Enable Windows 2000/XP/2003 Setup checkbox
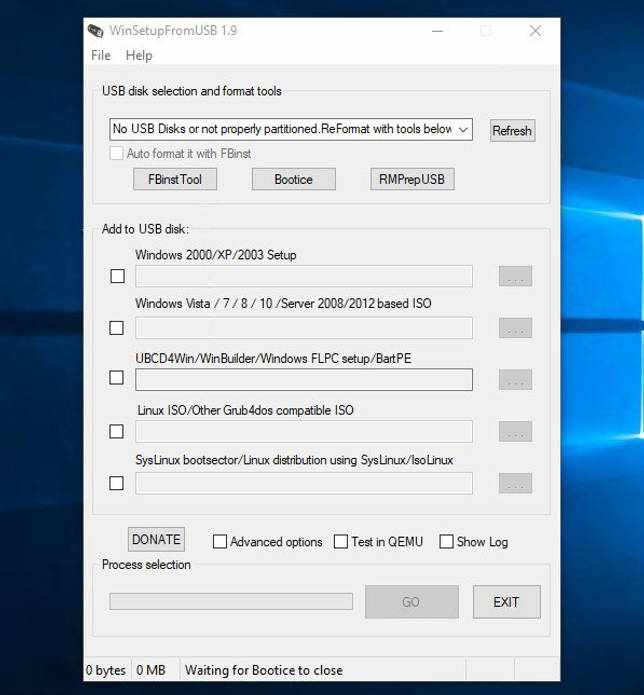This screenshot has height=695, width=644. 117,276
